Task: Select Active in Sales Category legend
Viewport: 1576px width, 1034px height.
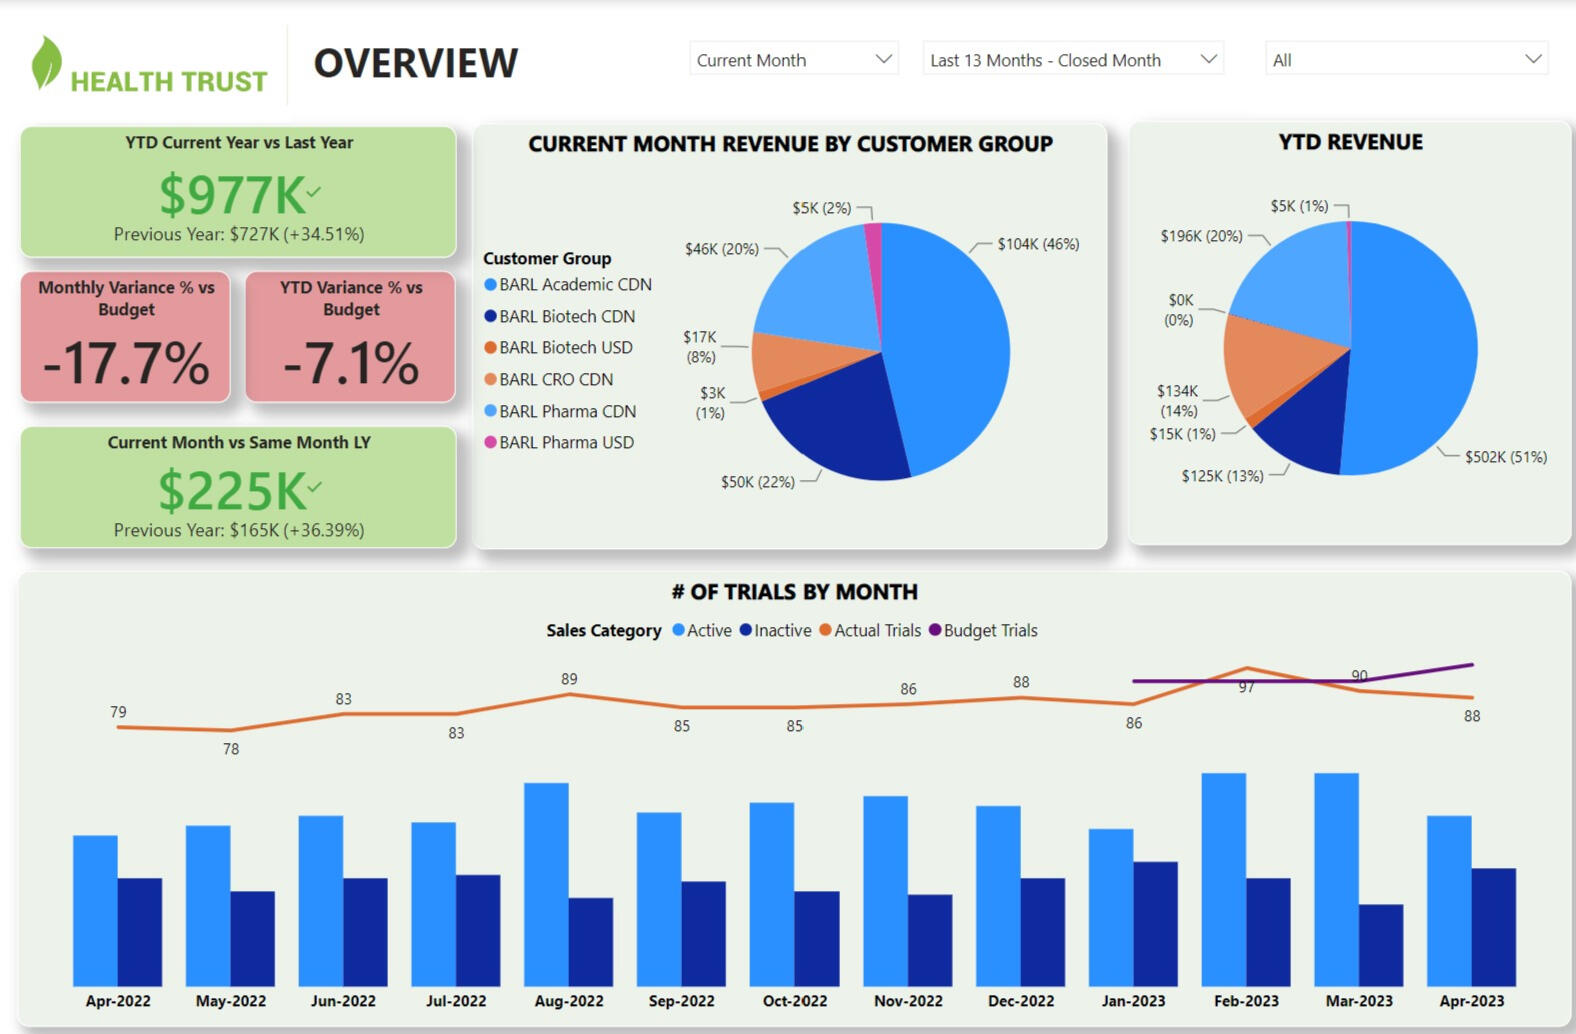Action: pos(701,631)
